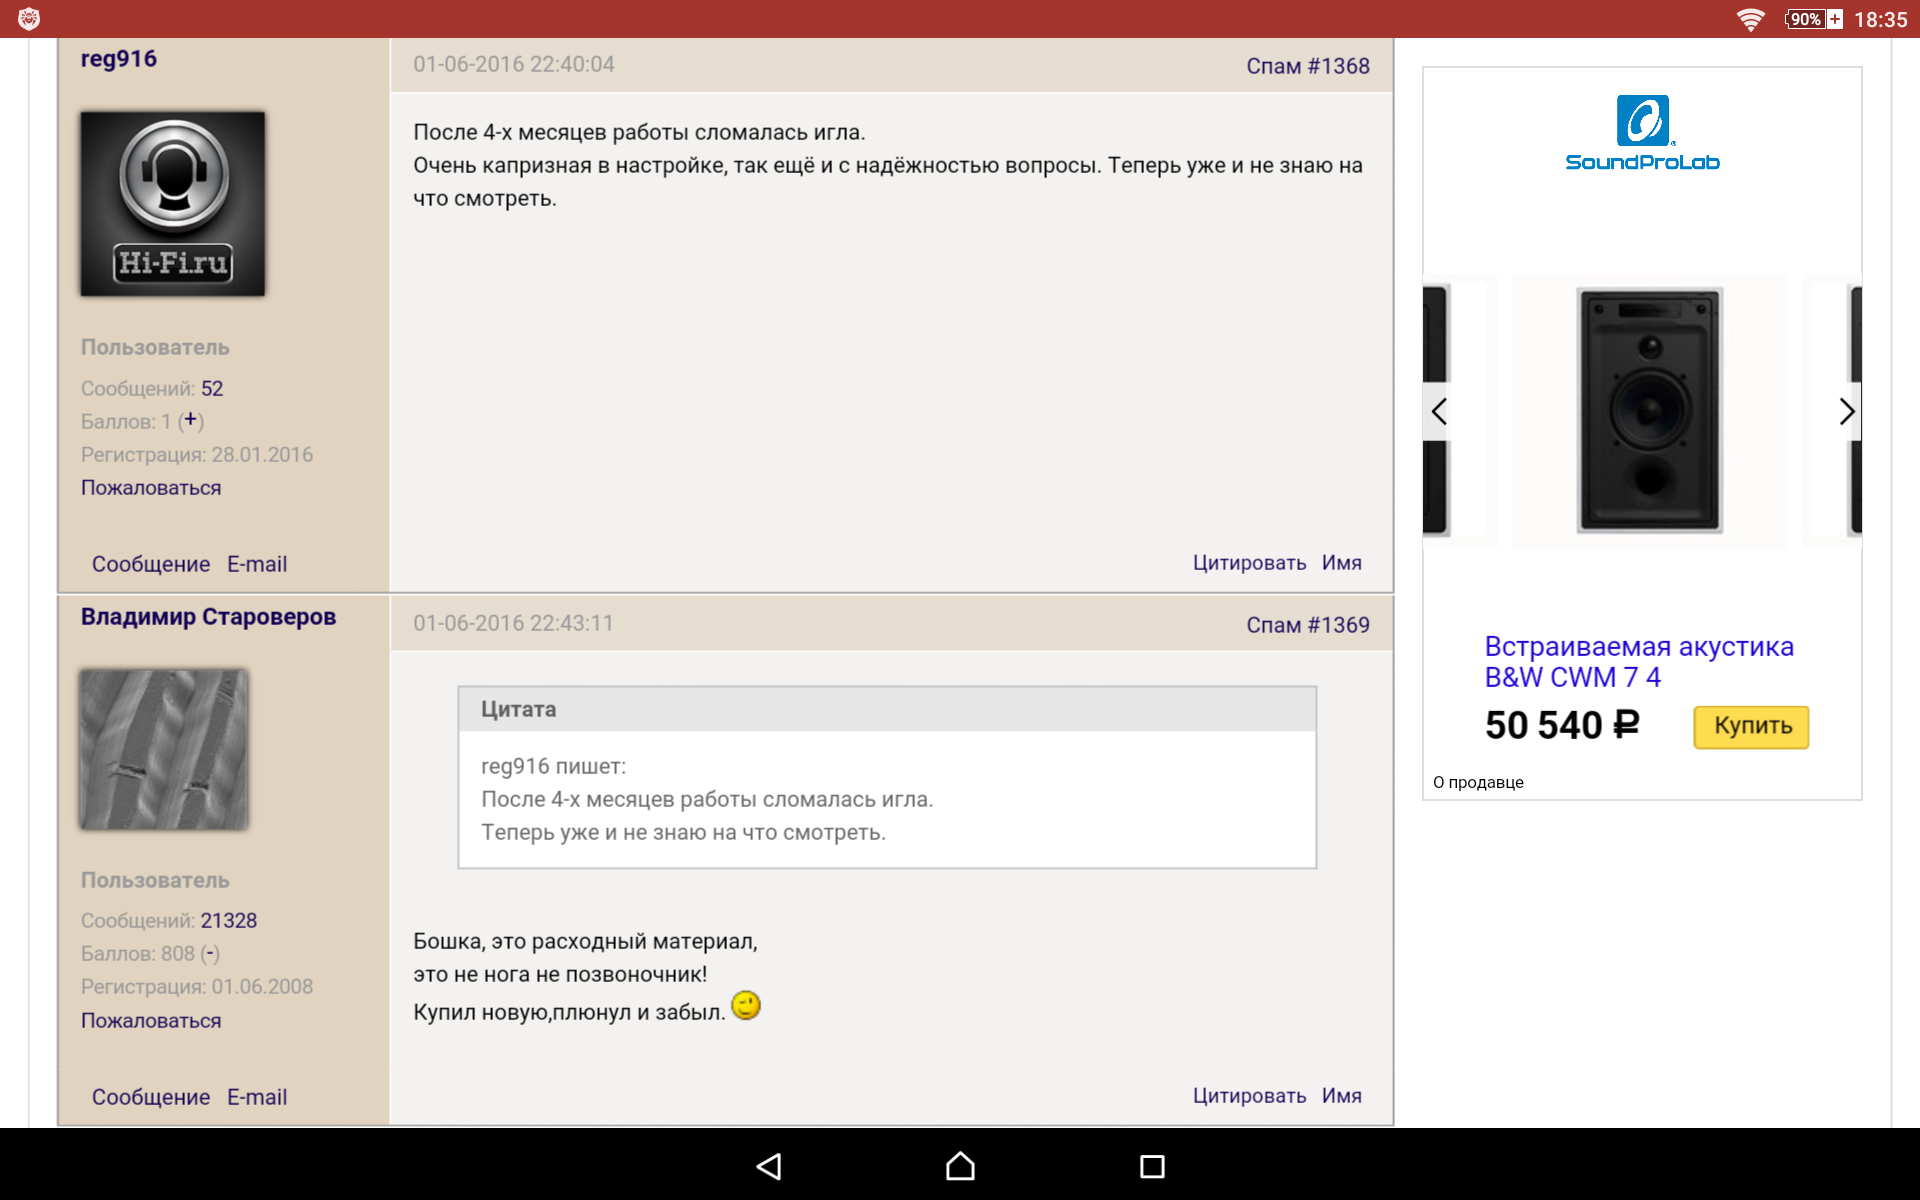The width and height of the screenshot is (1920, 1200).
Task: Open link Спам #1368
Action: point(1307,66)
